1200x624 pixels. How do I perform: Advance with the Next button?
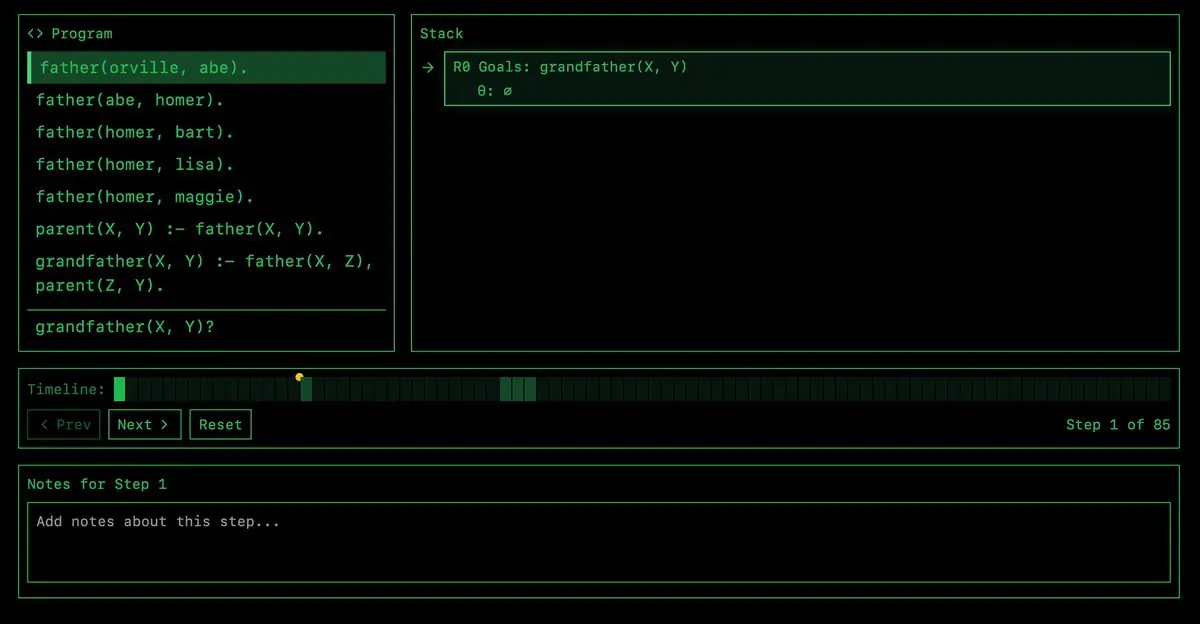pyautogui.click(x=145, y=425)
